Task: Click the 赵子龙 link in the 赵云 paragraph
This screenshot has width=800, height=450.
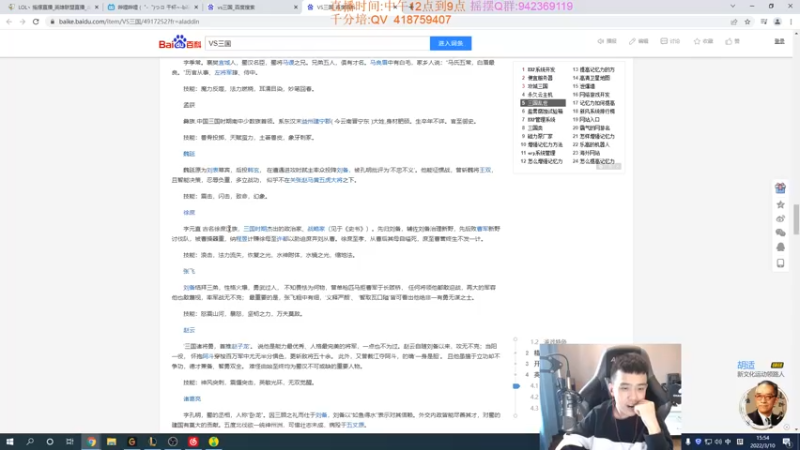Action: pos(240,346)
